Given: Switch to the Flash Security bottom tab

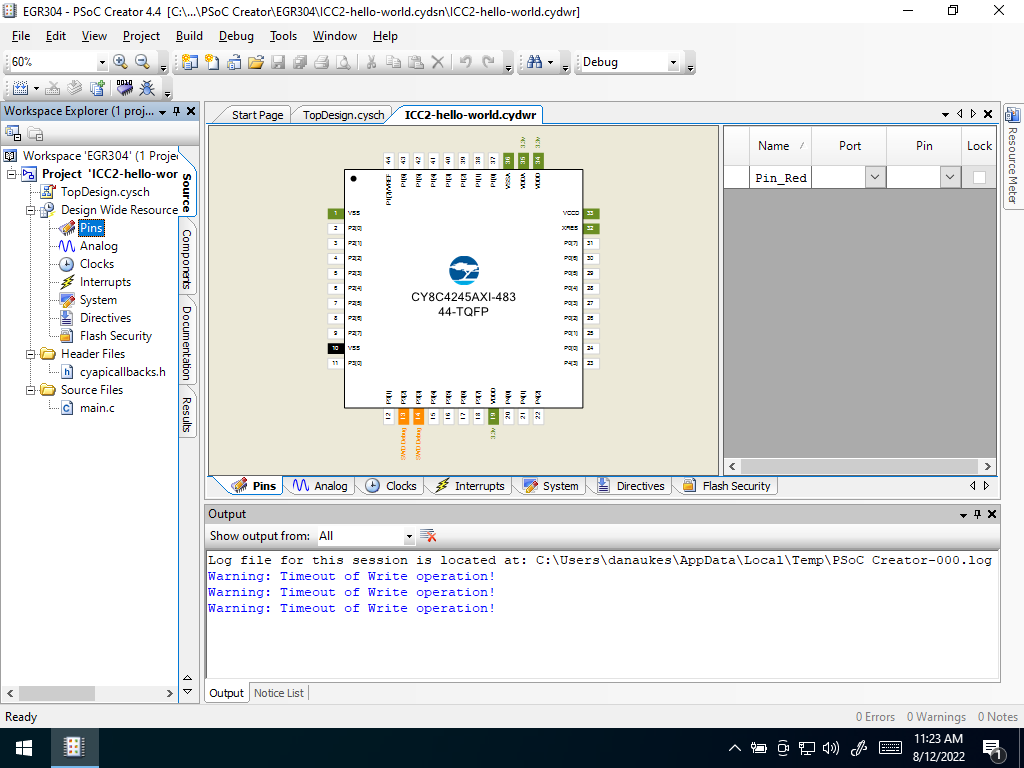Looking at the screenshot, I should tap(727, 486).
